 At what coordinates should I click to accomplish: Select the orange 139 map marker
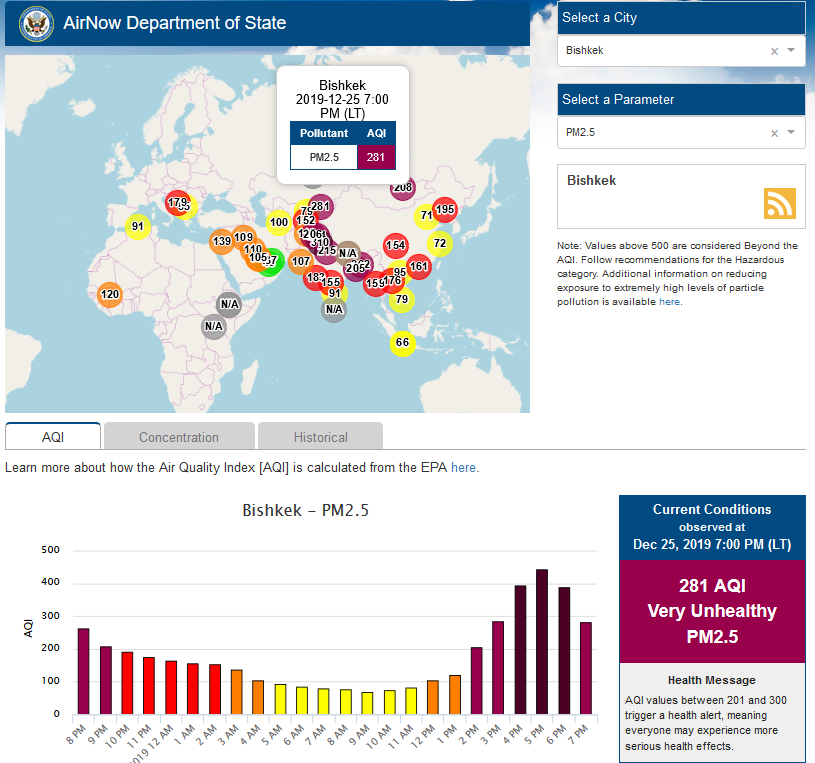[x=222, y=241]
